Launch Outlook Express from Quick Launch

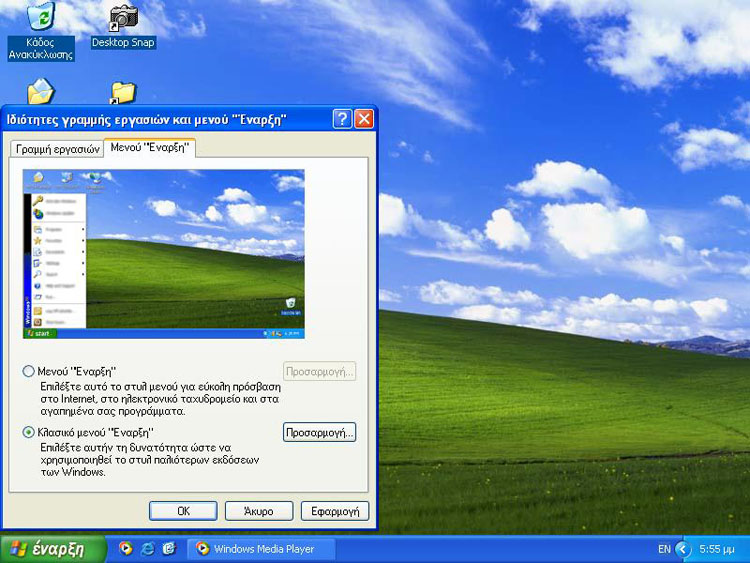(x=169, y=548)
